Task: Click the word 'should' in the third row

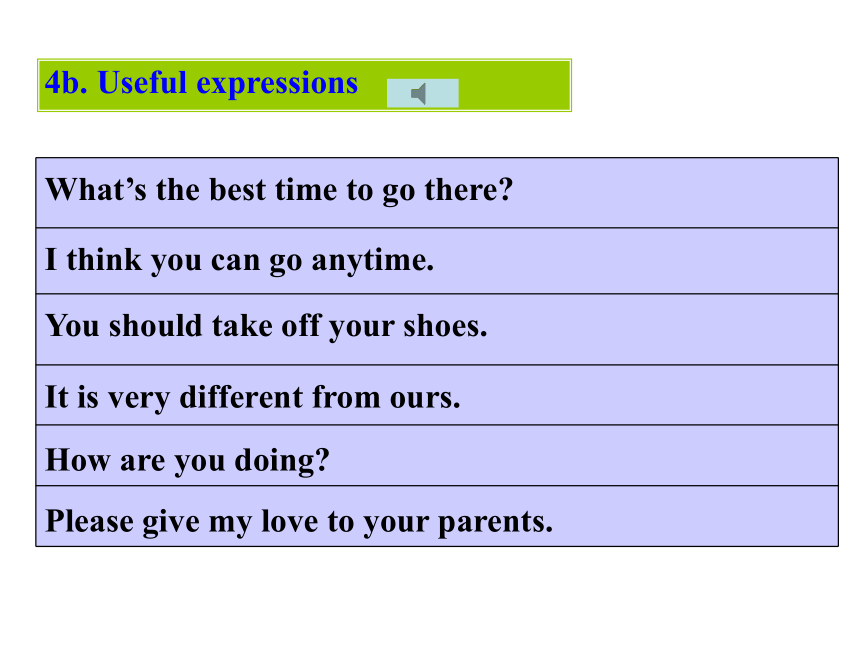Action: [x=156, y=325]
